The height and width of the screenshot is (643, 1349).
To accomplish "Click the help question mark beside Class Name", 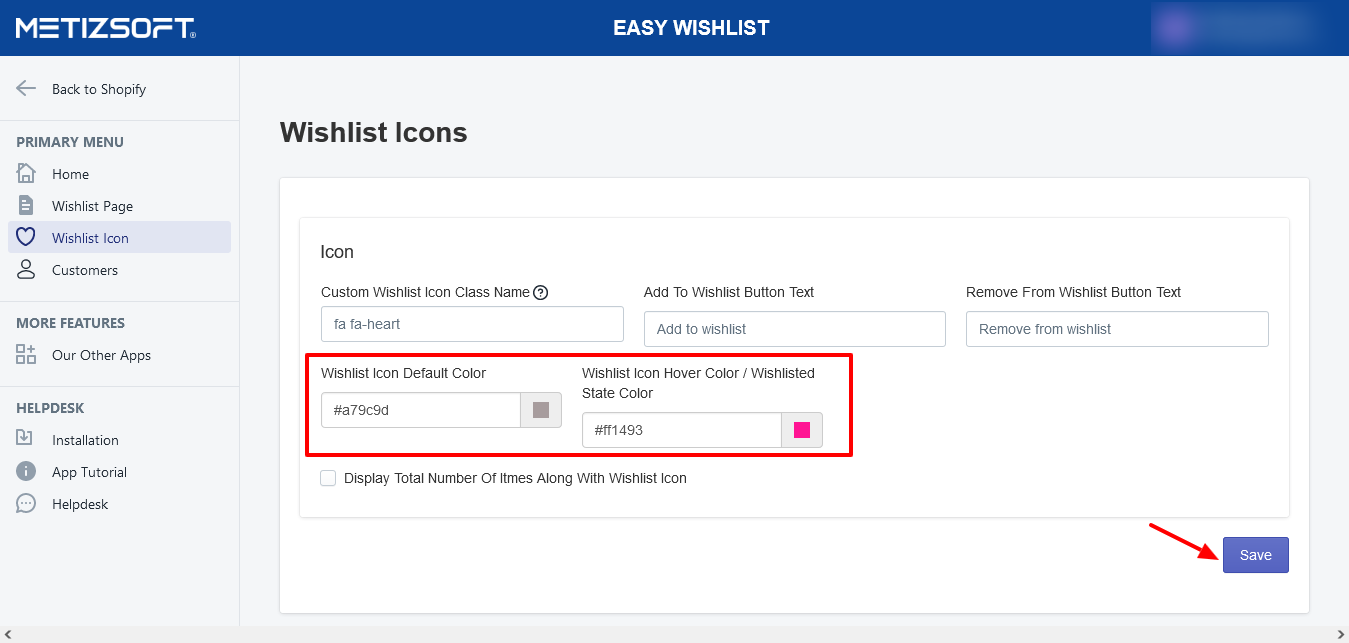I will pos(541,292).
